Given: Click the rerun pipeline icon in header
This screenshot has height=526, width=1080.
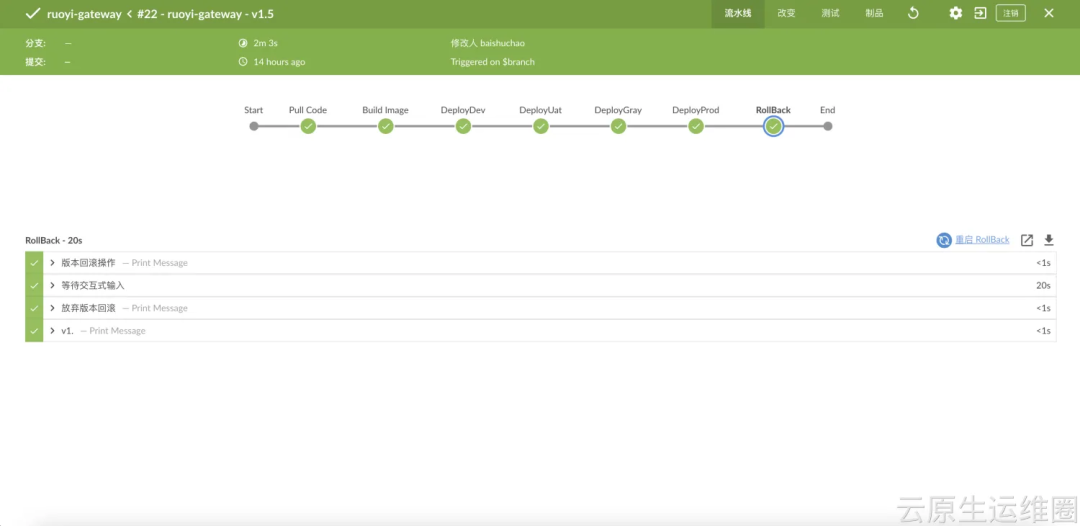Looking at the screenshot, I should (x=913, y=13).
